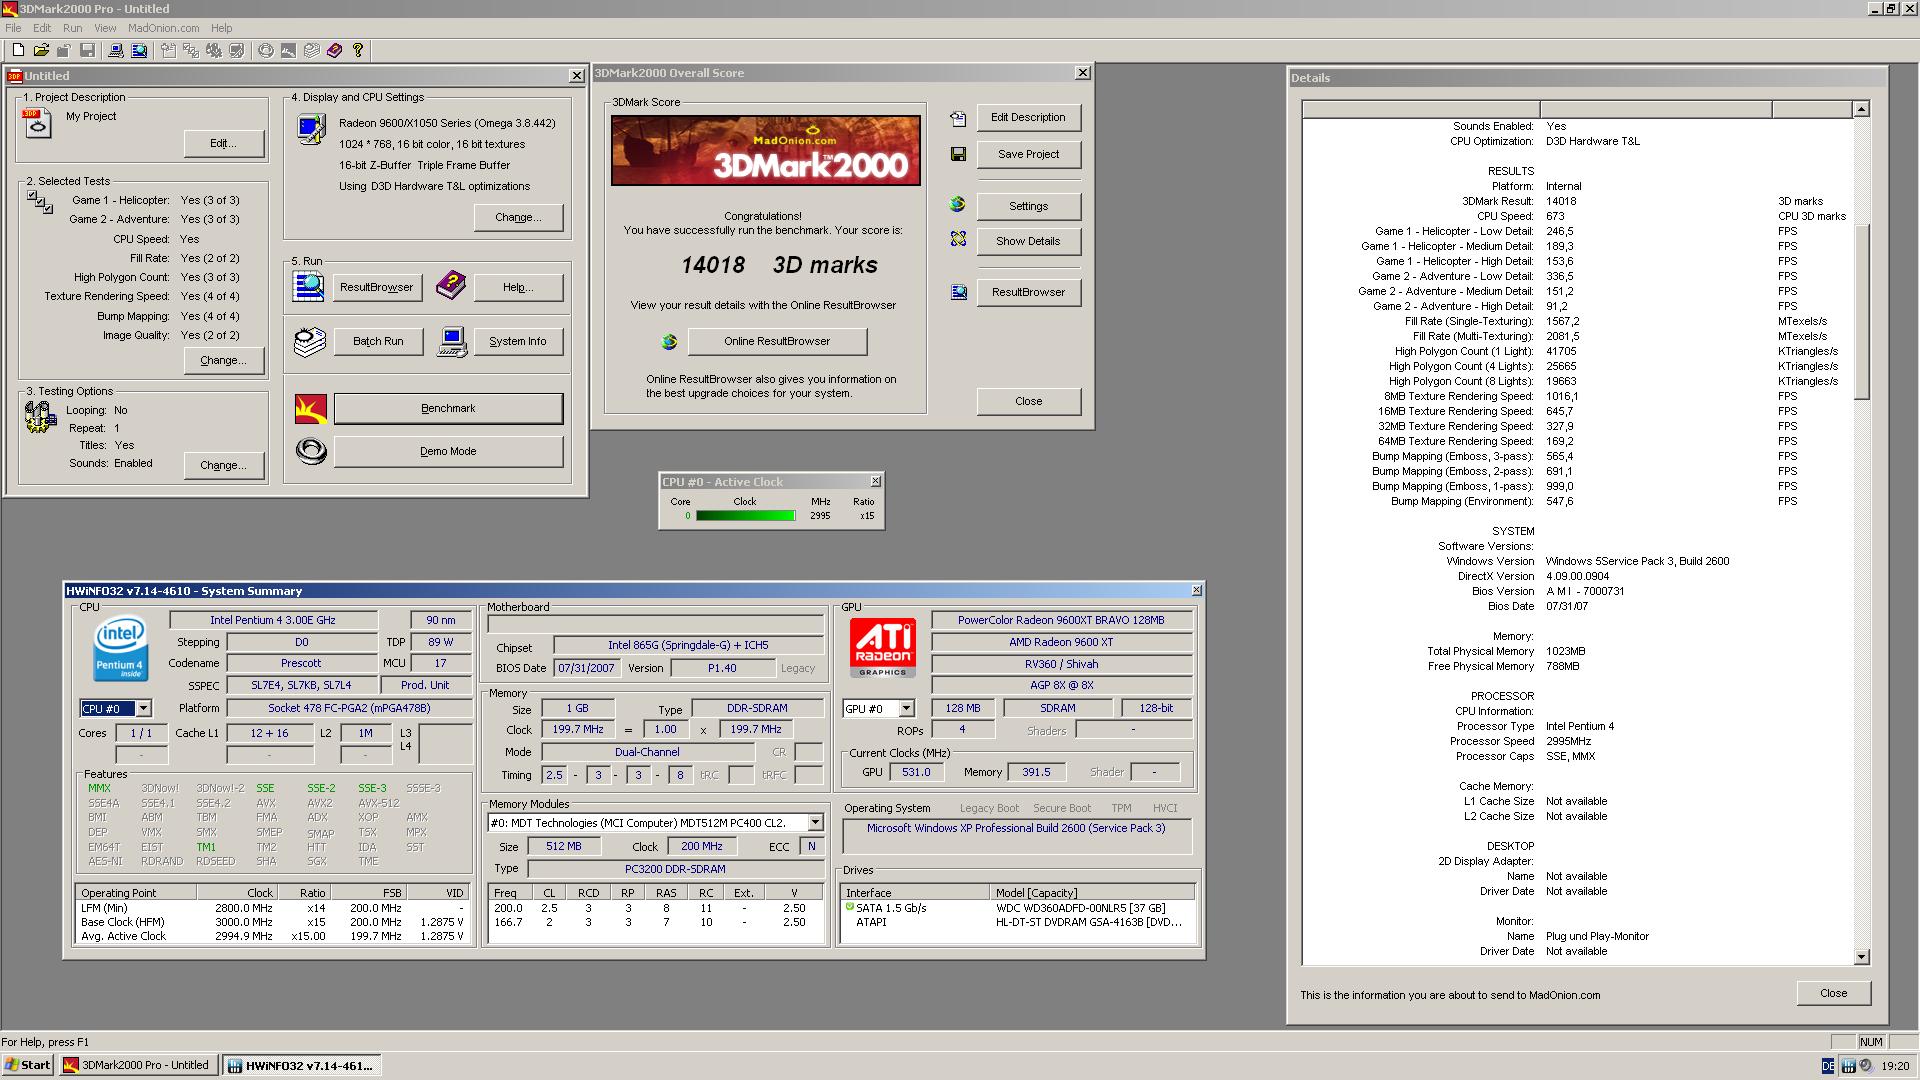1920x1080 pixels.
Task: Click File menu in 3DMark2000 menu bar
Action: coord(17,28)
